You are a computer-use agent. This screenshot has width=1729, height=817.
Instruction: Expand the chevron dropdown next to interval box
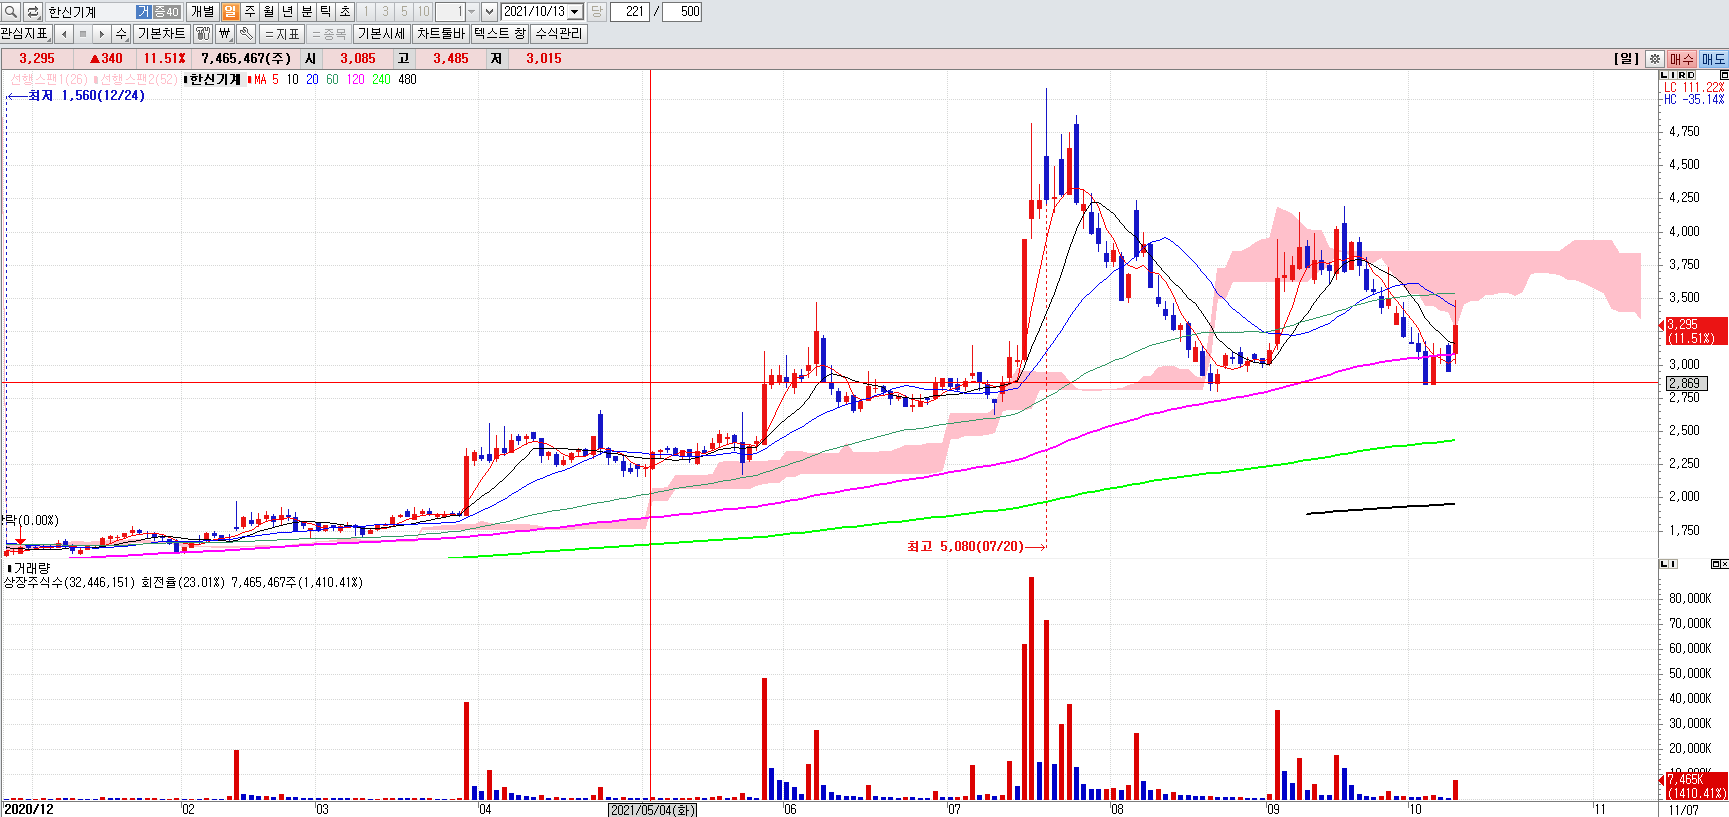point(489,11)
